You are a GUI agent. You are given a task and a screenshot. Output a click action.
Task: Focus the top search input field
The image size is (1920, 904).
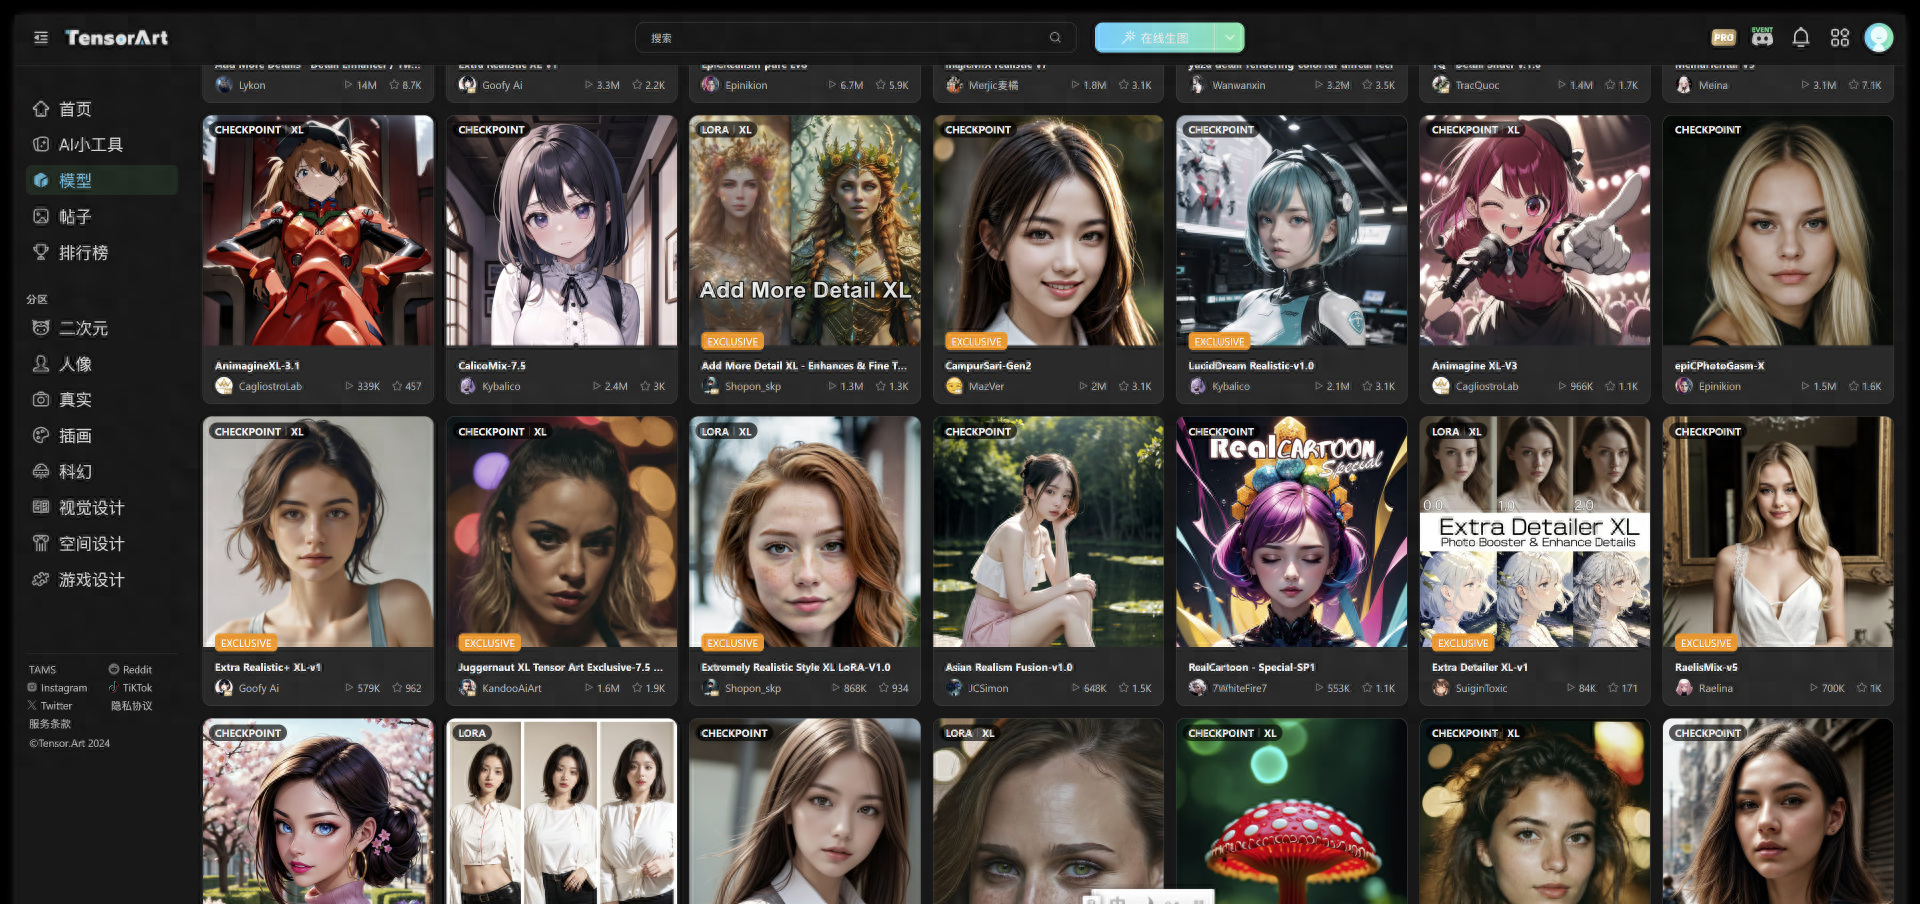point(855,38)
